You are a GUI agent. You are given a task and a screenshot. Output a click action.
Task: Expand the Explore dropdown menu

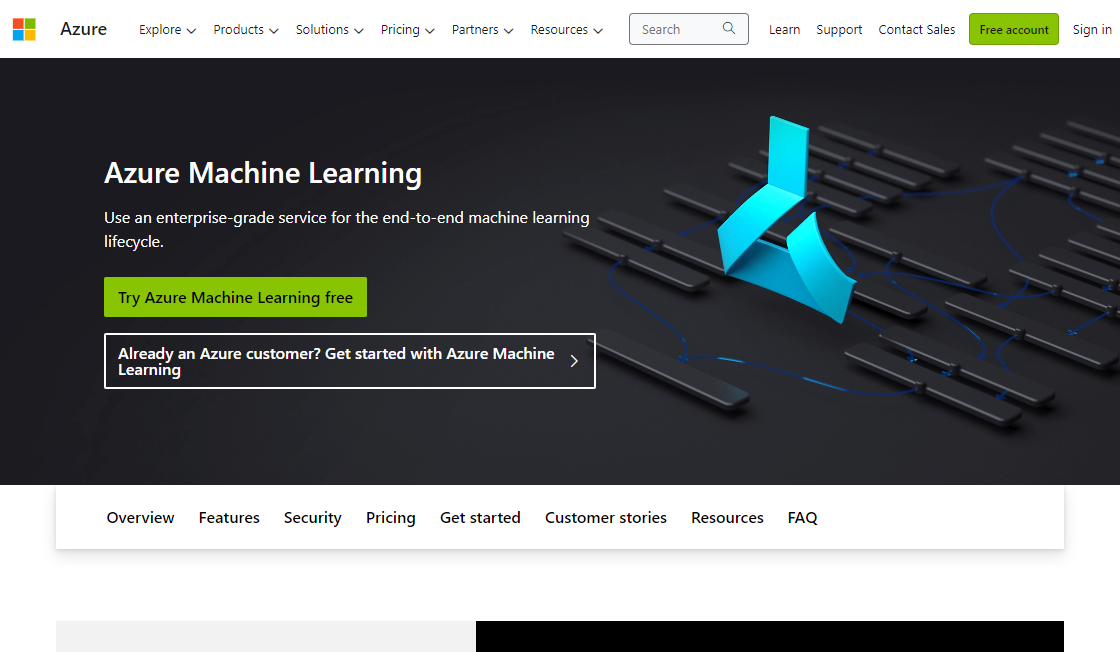pos(167,30)
